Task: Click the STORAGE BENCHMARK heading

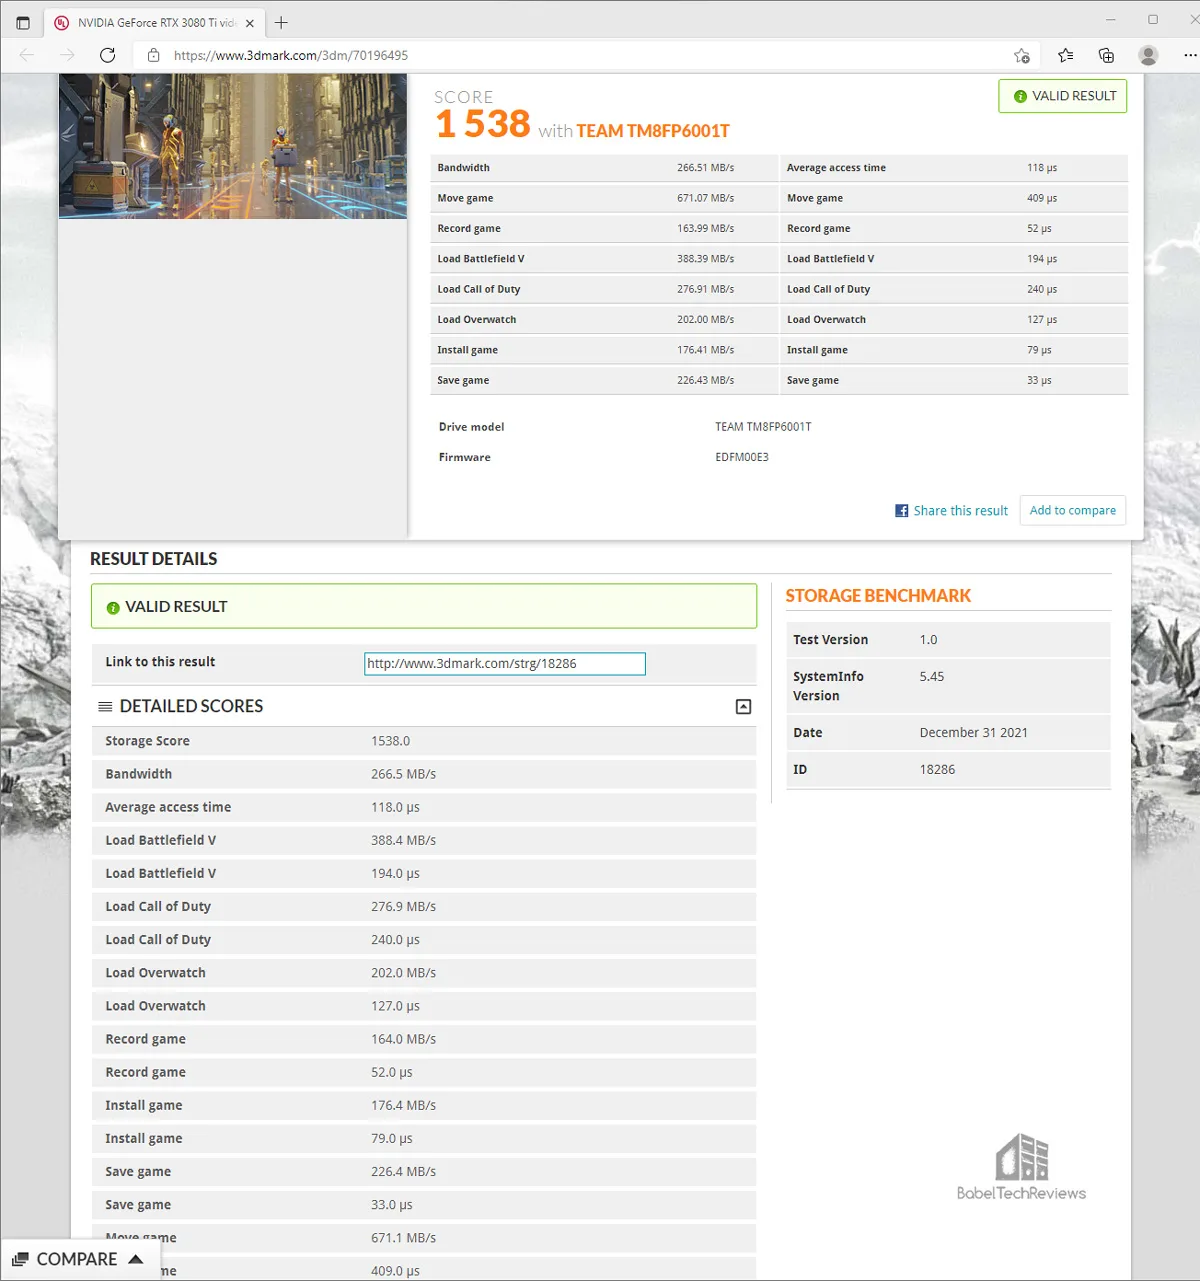Action: tap(878, 596)
